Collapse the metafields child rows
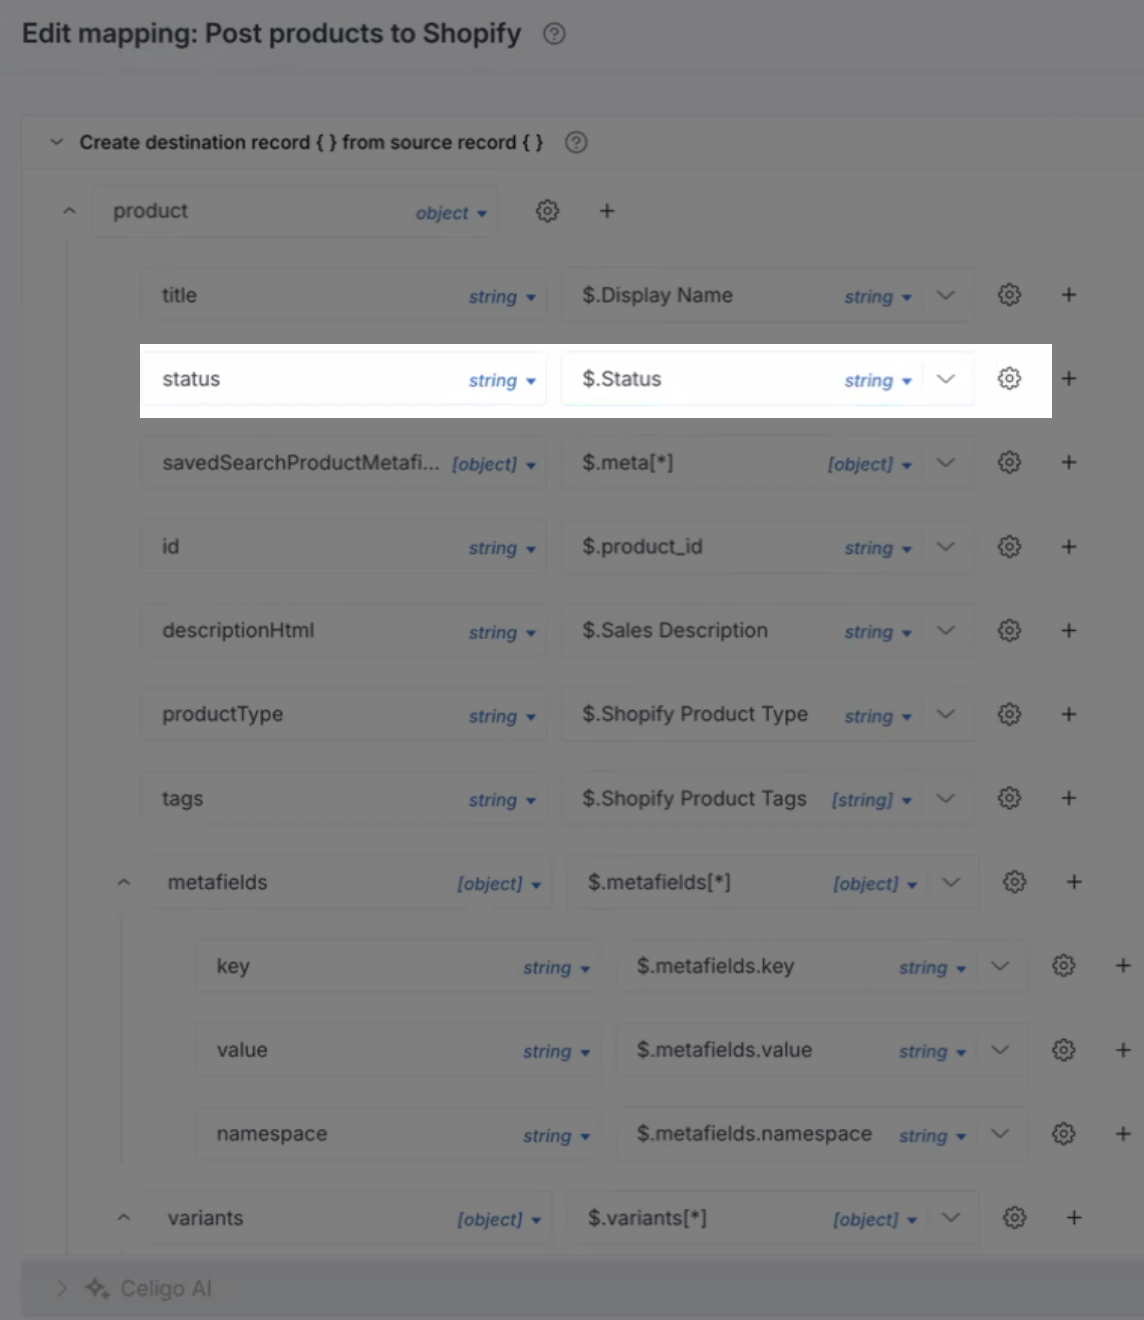The width and height of the screenshot is (1144, 1320). click(x=124, y=882)
